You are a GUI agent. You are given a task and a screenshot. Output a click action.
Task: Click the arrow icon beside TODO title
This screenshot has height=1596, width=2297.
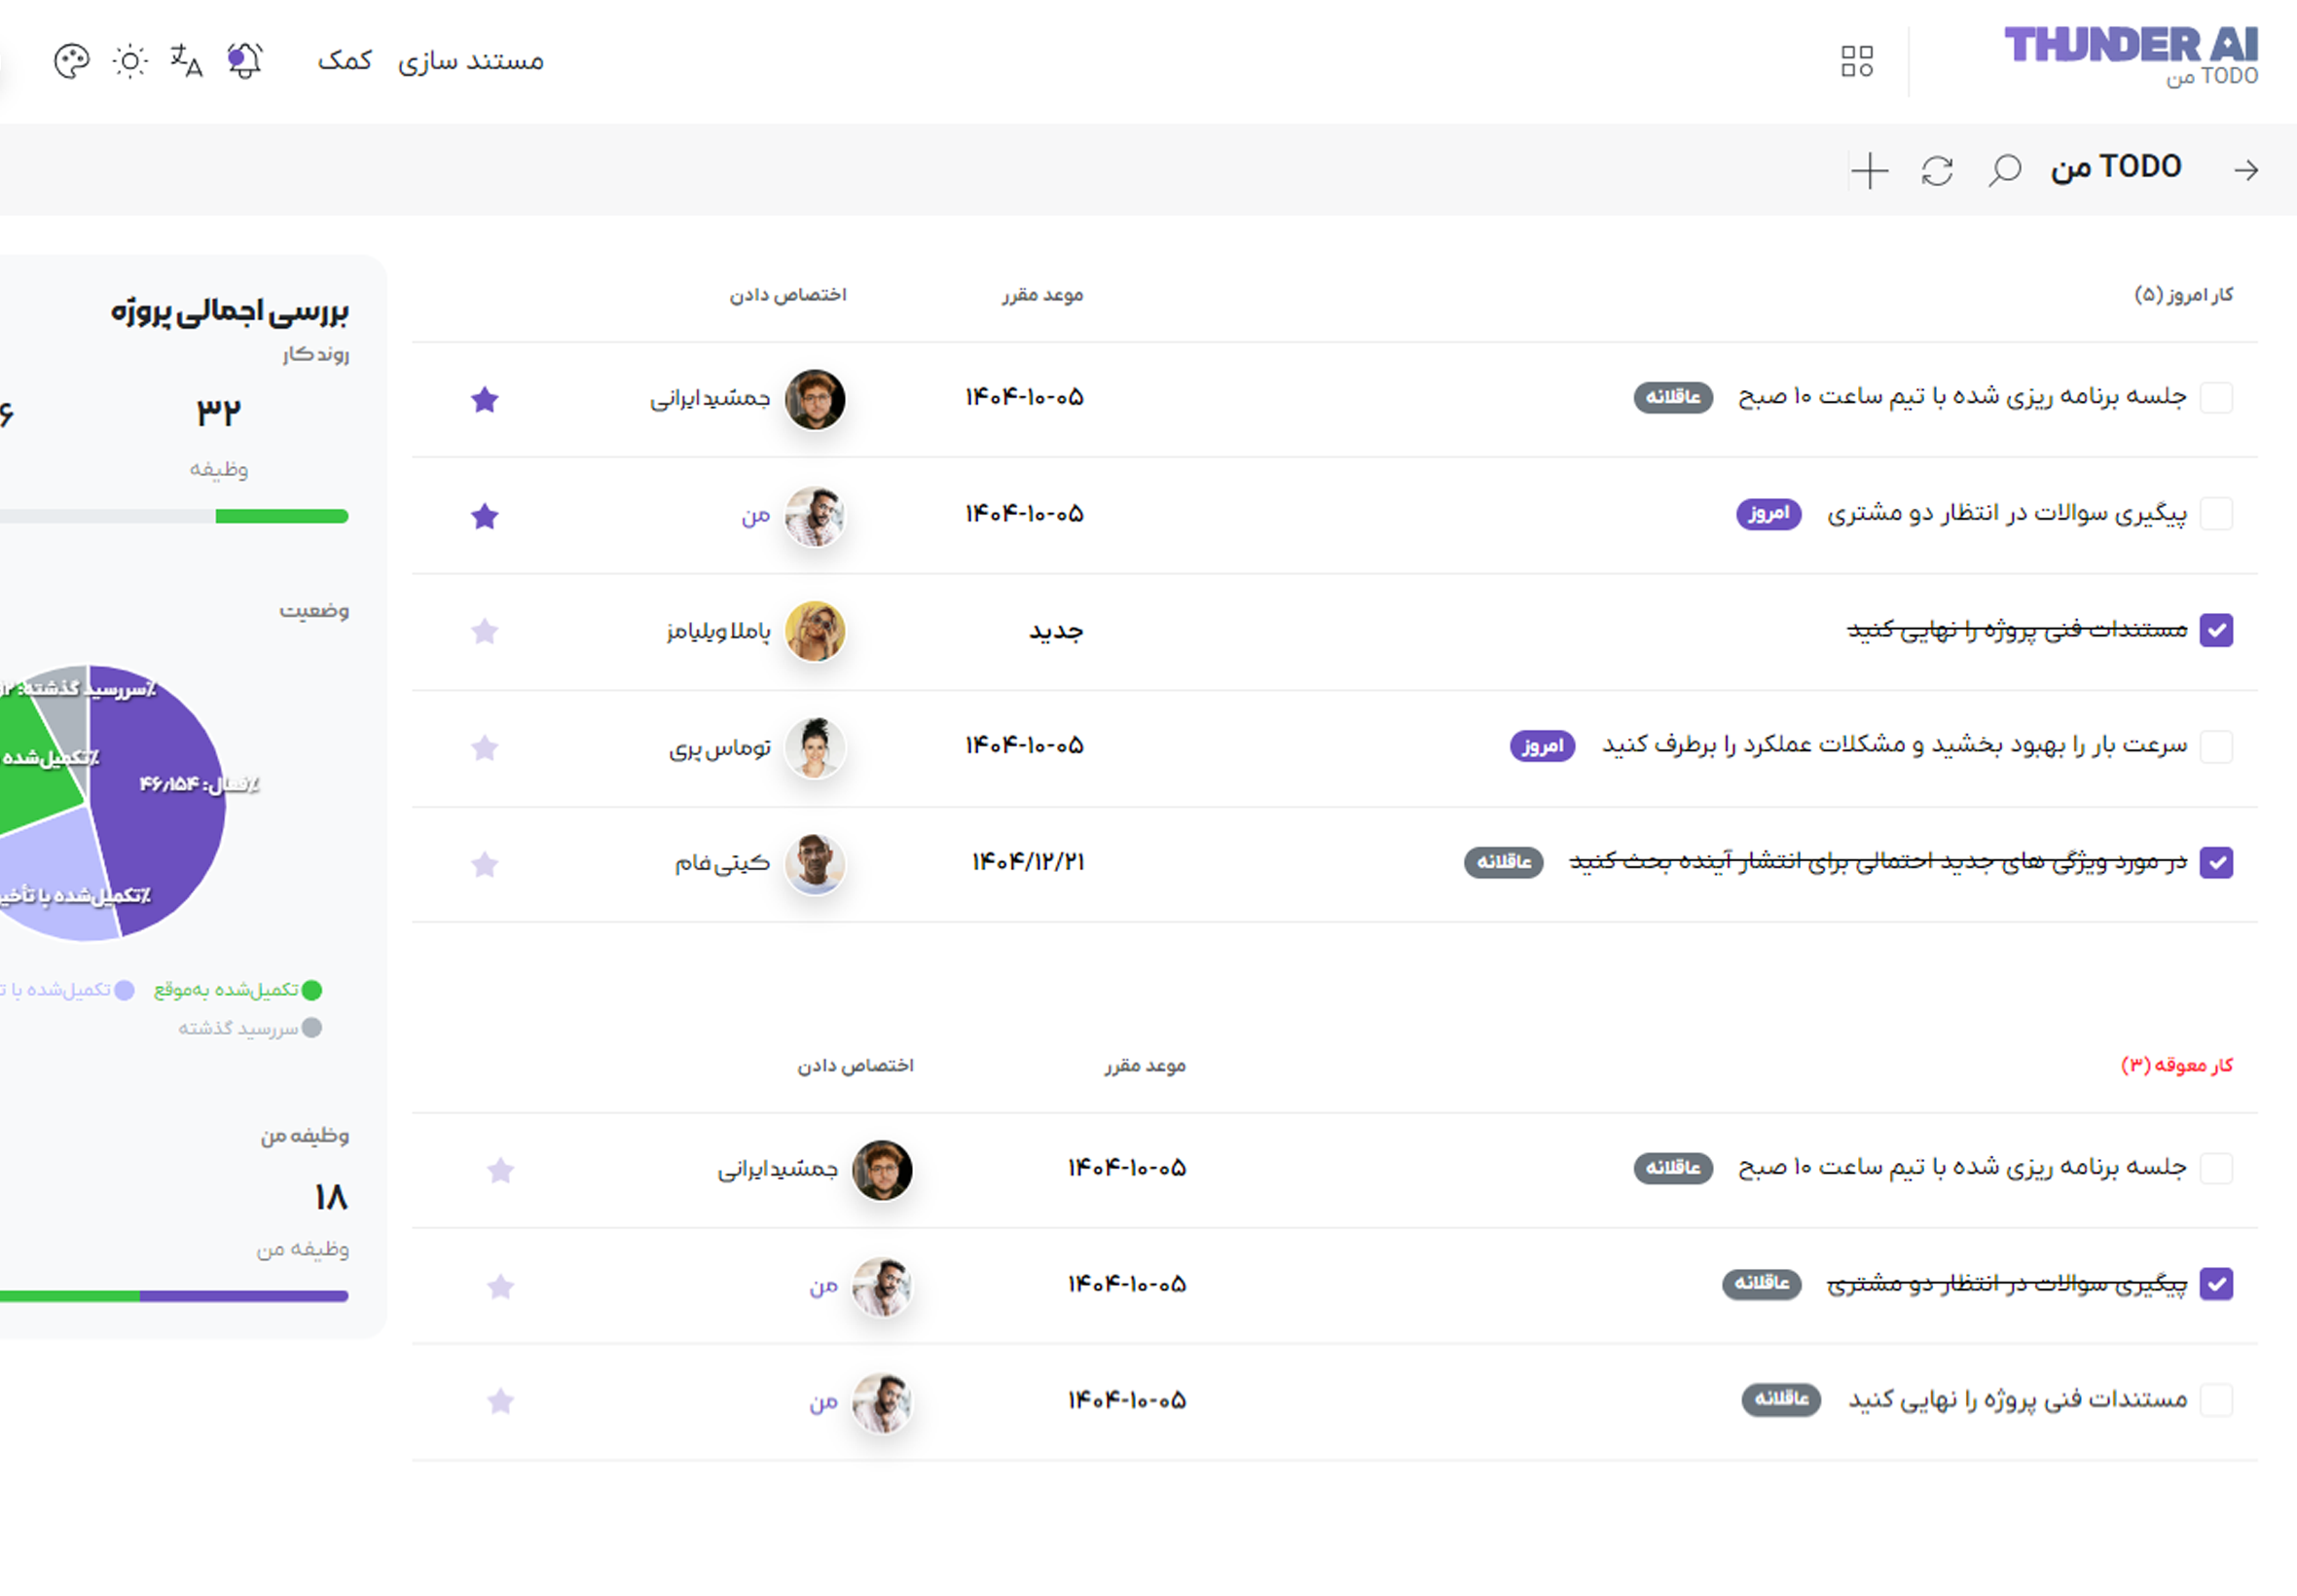2246,170
